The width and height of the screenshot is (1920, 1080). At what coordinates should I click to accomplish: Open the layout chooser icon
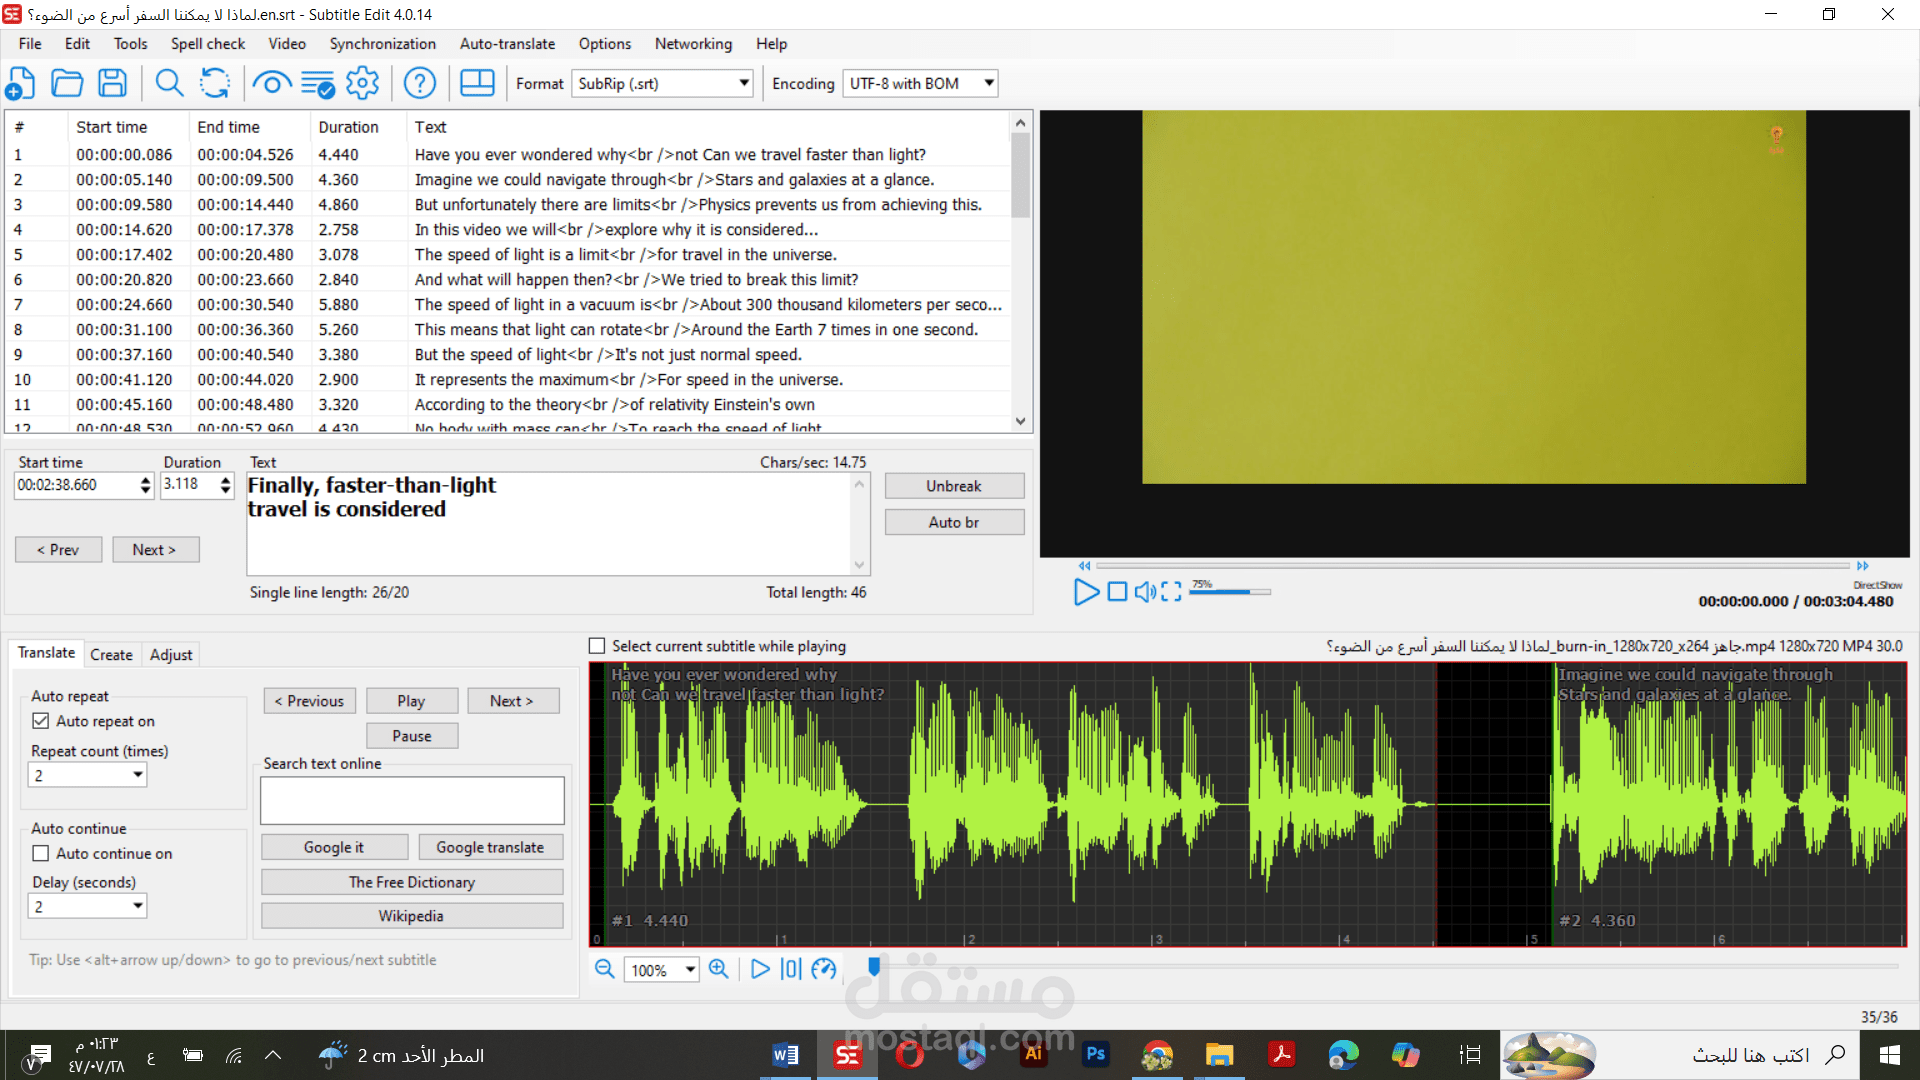click(477, 83)
